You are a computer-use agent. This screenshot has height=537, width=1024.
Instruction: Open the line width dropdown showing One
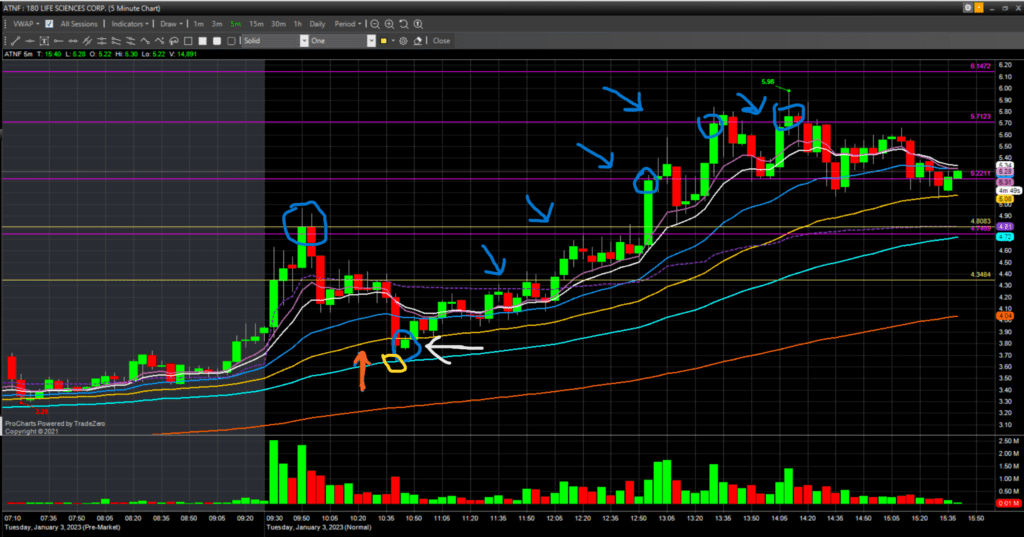pos(341,41)
